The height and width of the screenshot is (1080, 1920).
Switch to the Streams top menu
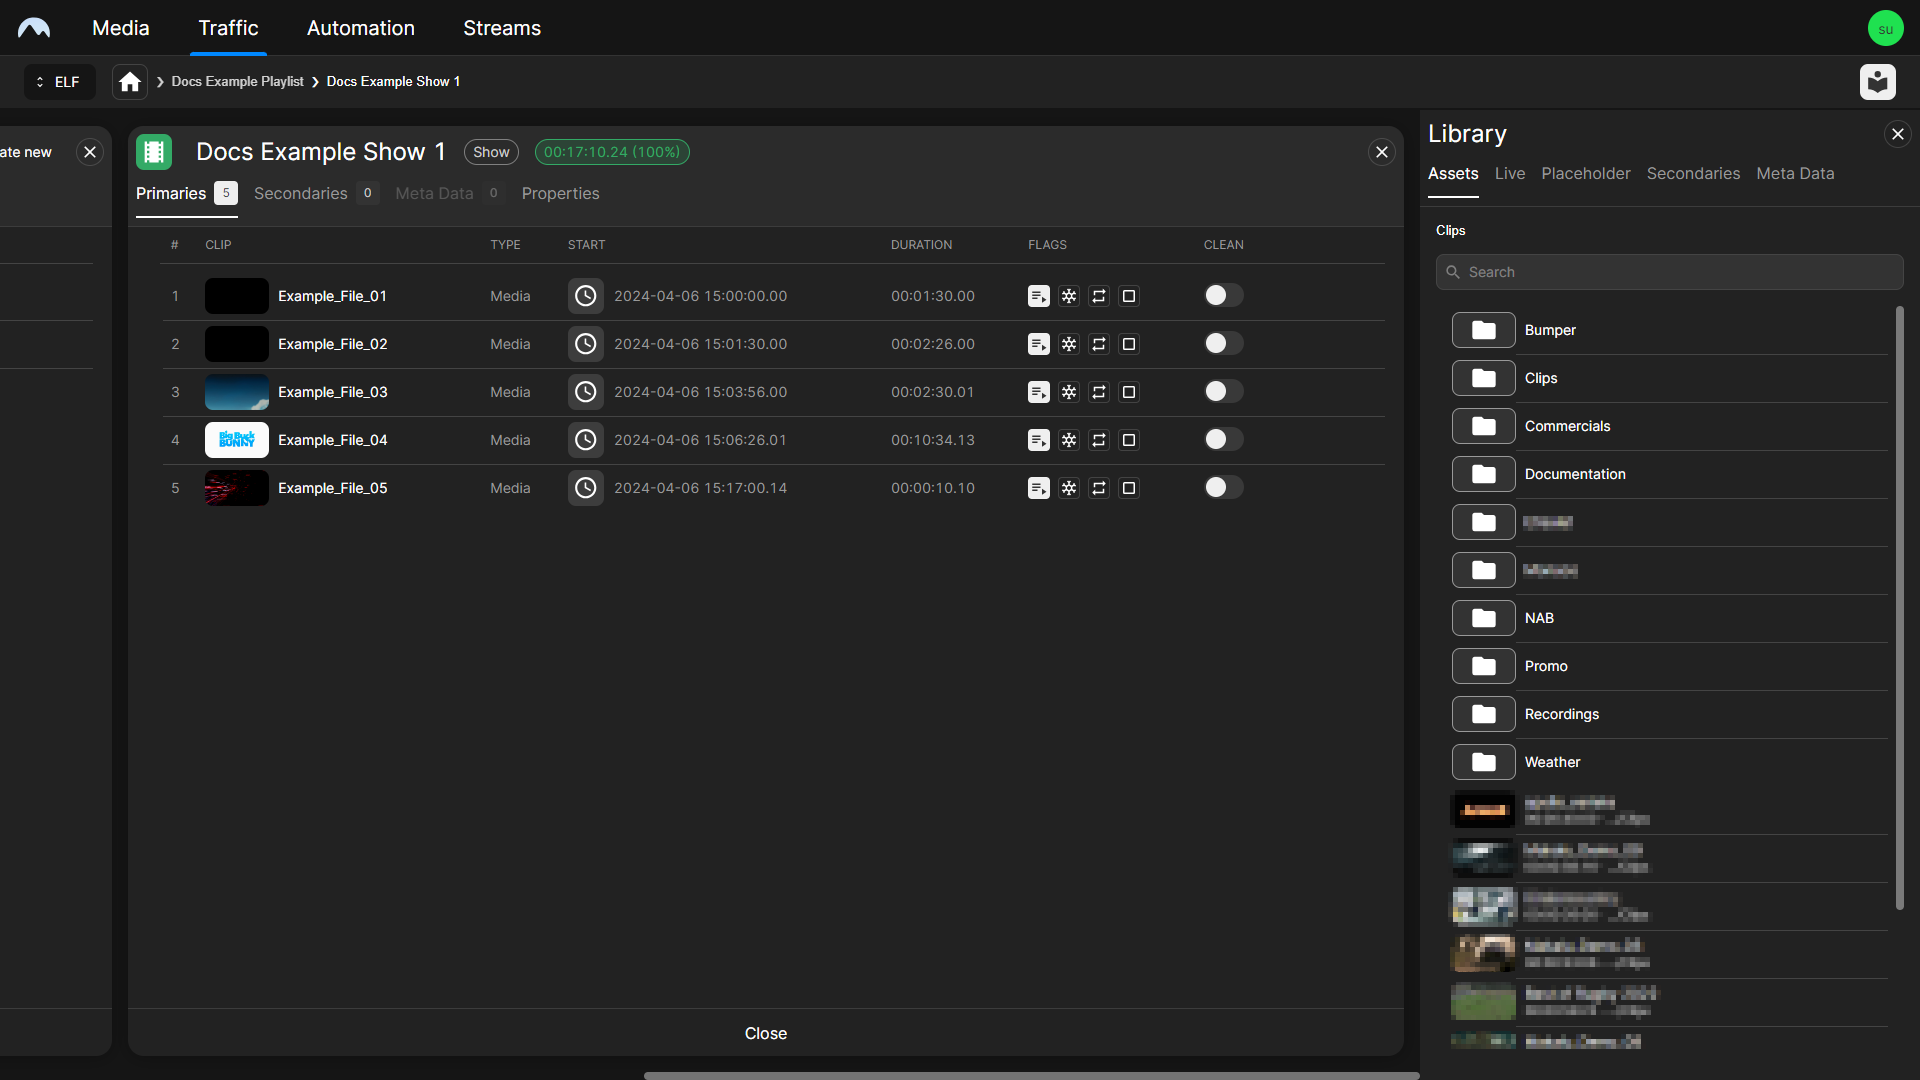[502, 28]
